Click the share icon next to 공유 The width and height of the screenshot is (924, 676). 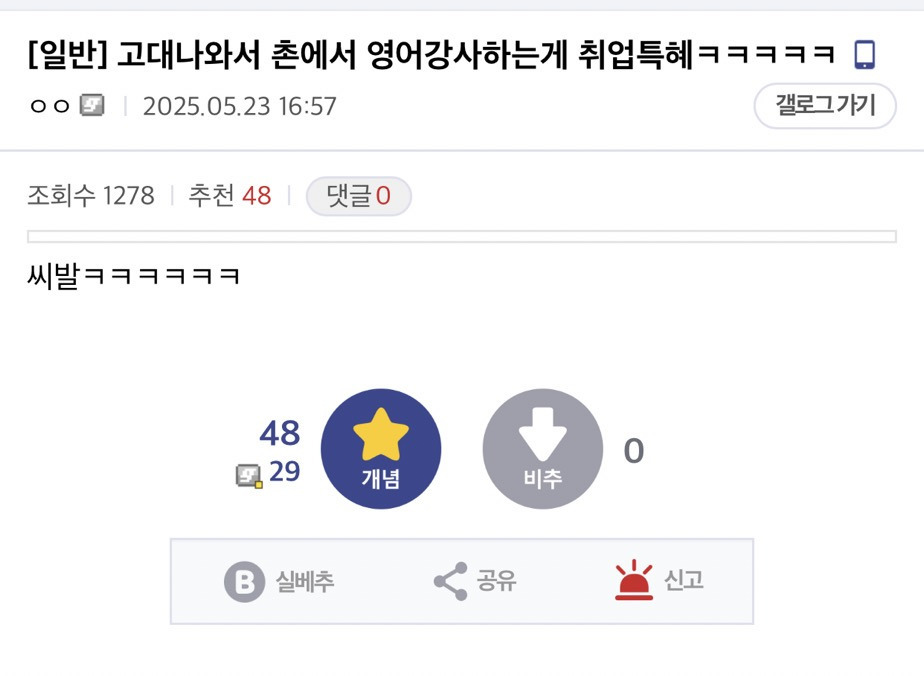pos(451,581)
